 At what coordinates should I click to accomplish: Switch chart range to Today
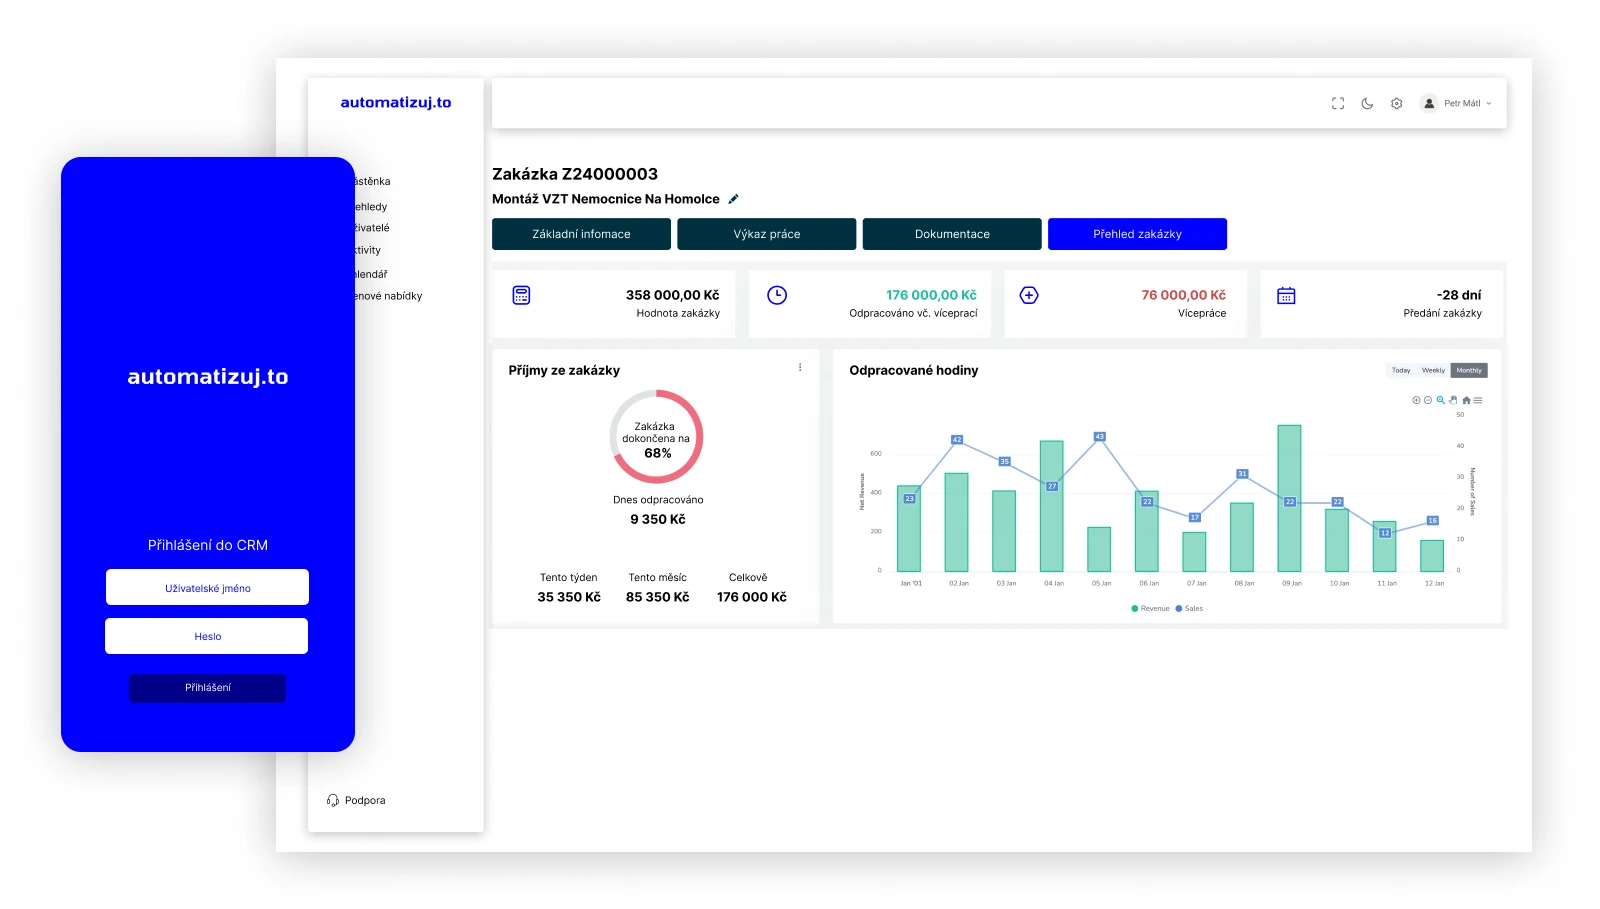(x=1401, y=370)
